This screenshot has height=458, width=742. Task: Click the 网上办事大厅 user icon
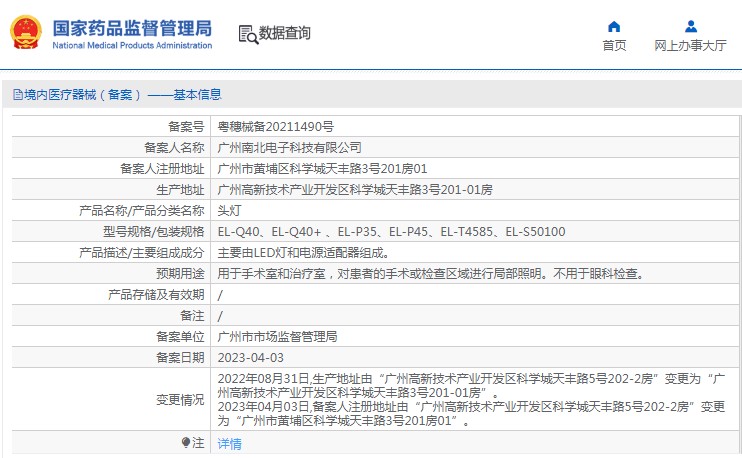[x=691, y=26]
